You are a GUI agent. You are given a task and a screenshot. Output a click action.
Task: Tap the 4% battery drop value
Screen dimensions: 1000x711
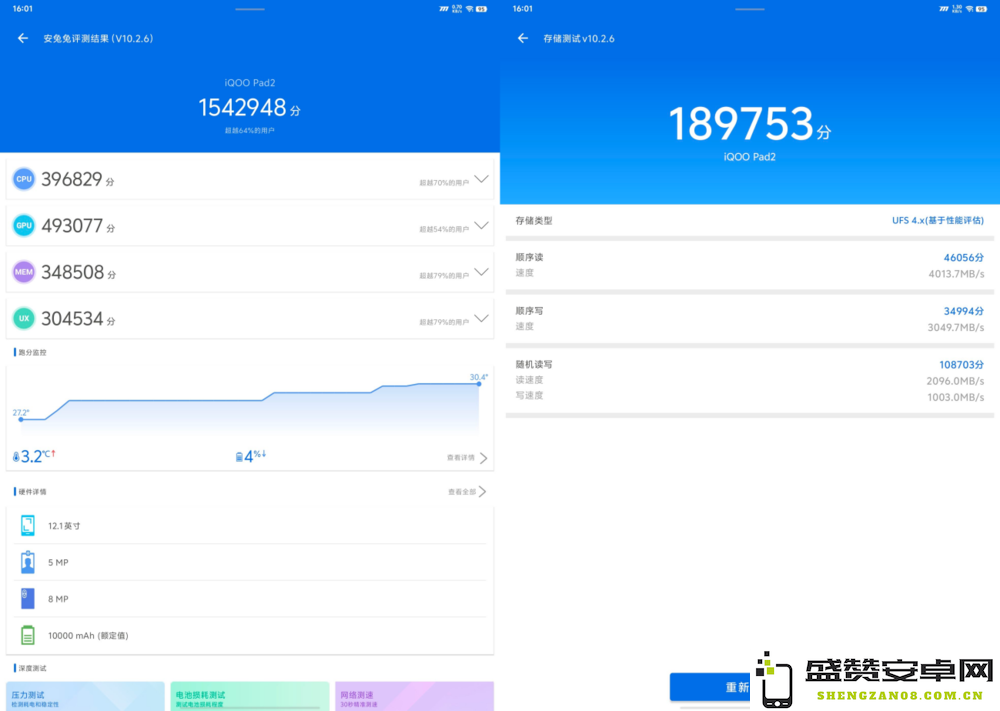point(254,456)
